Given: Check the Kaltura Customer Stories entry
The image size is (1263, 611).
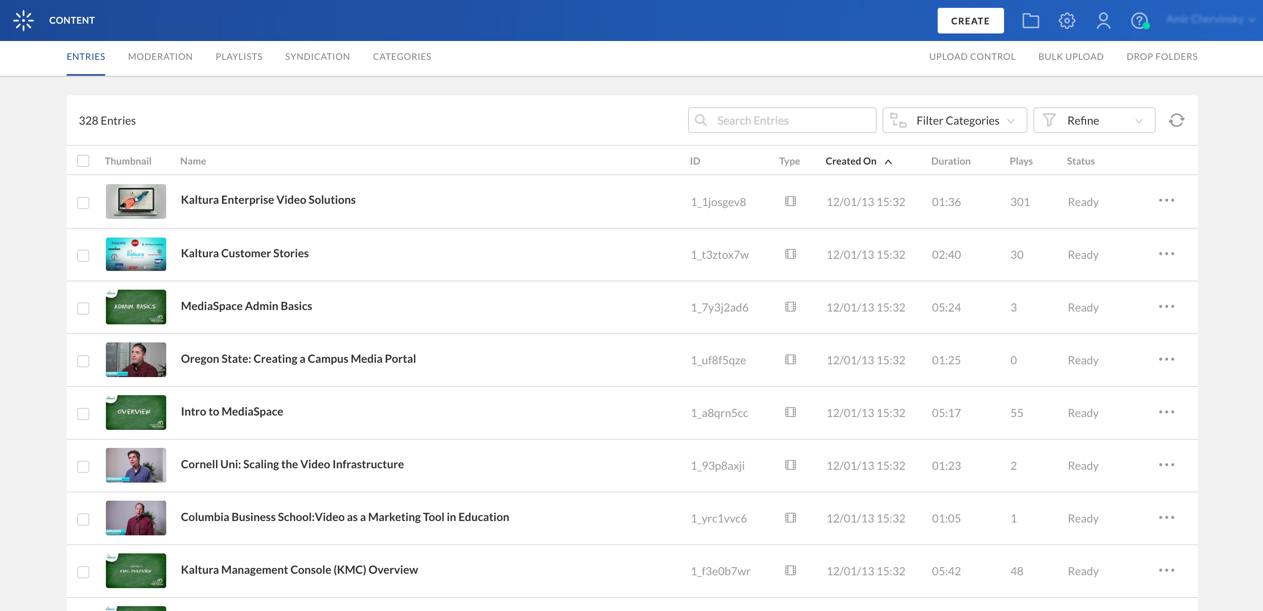Looking at the screenshot, I should 83,256.
